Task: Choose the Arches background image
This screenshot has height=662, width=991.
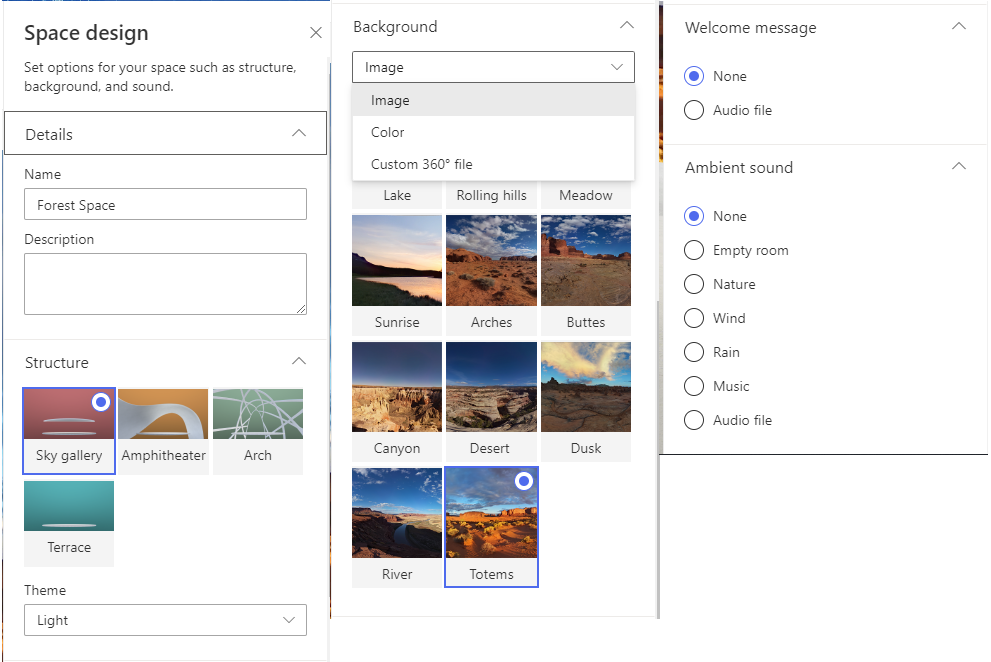Action: pos(491,260)
